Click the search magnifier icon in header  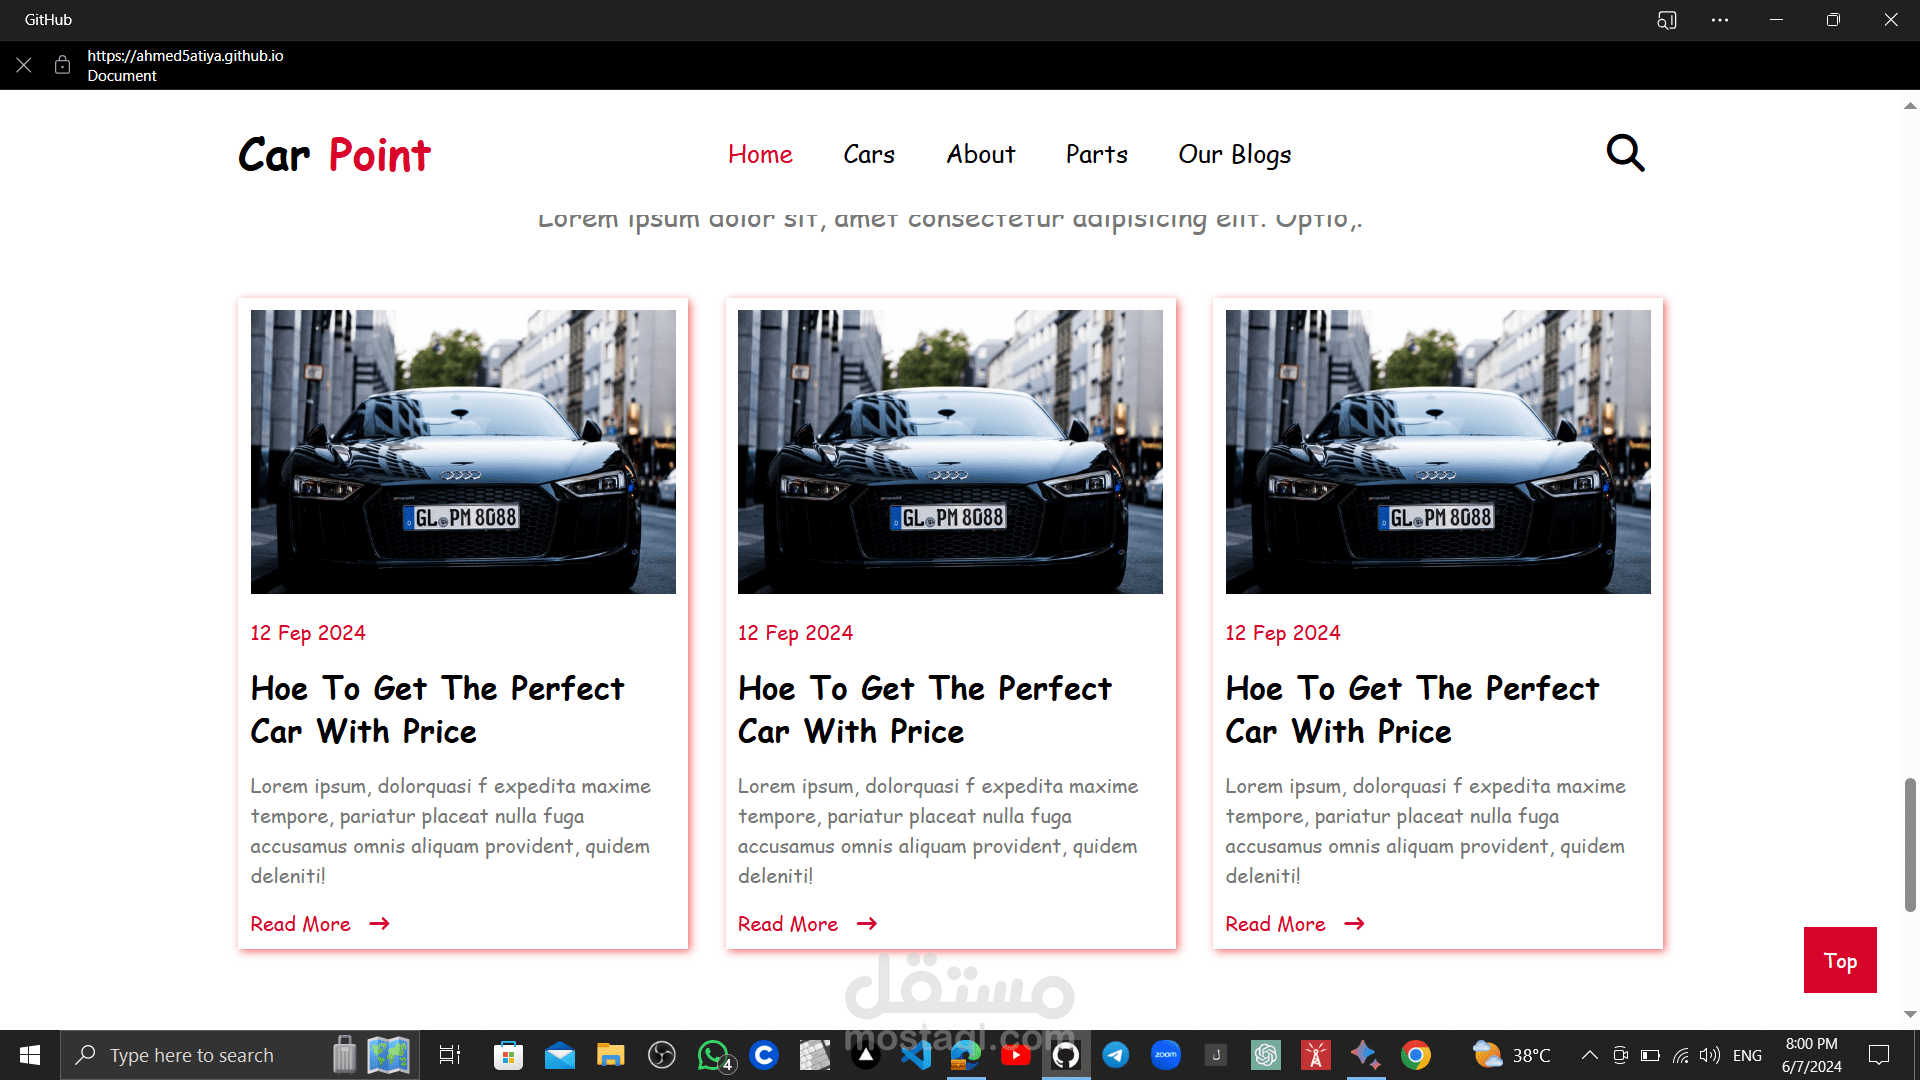click(1625, 154)
